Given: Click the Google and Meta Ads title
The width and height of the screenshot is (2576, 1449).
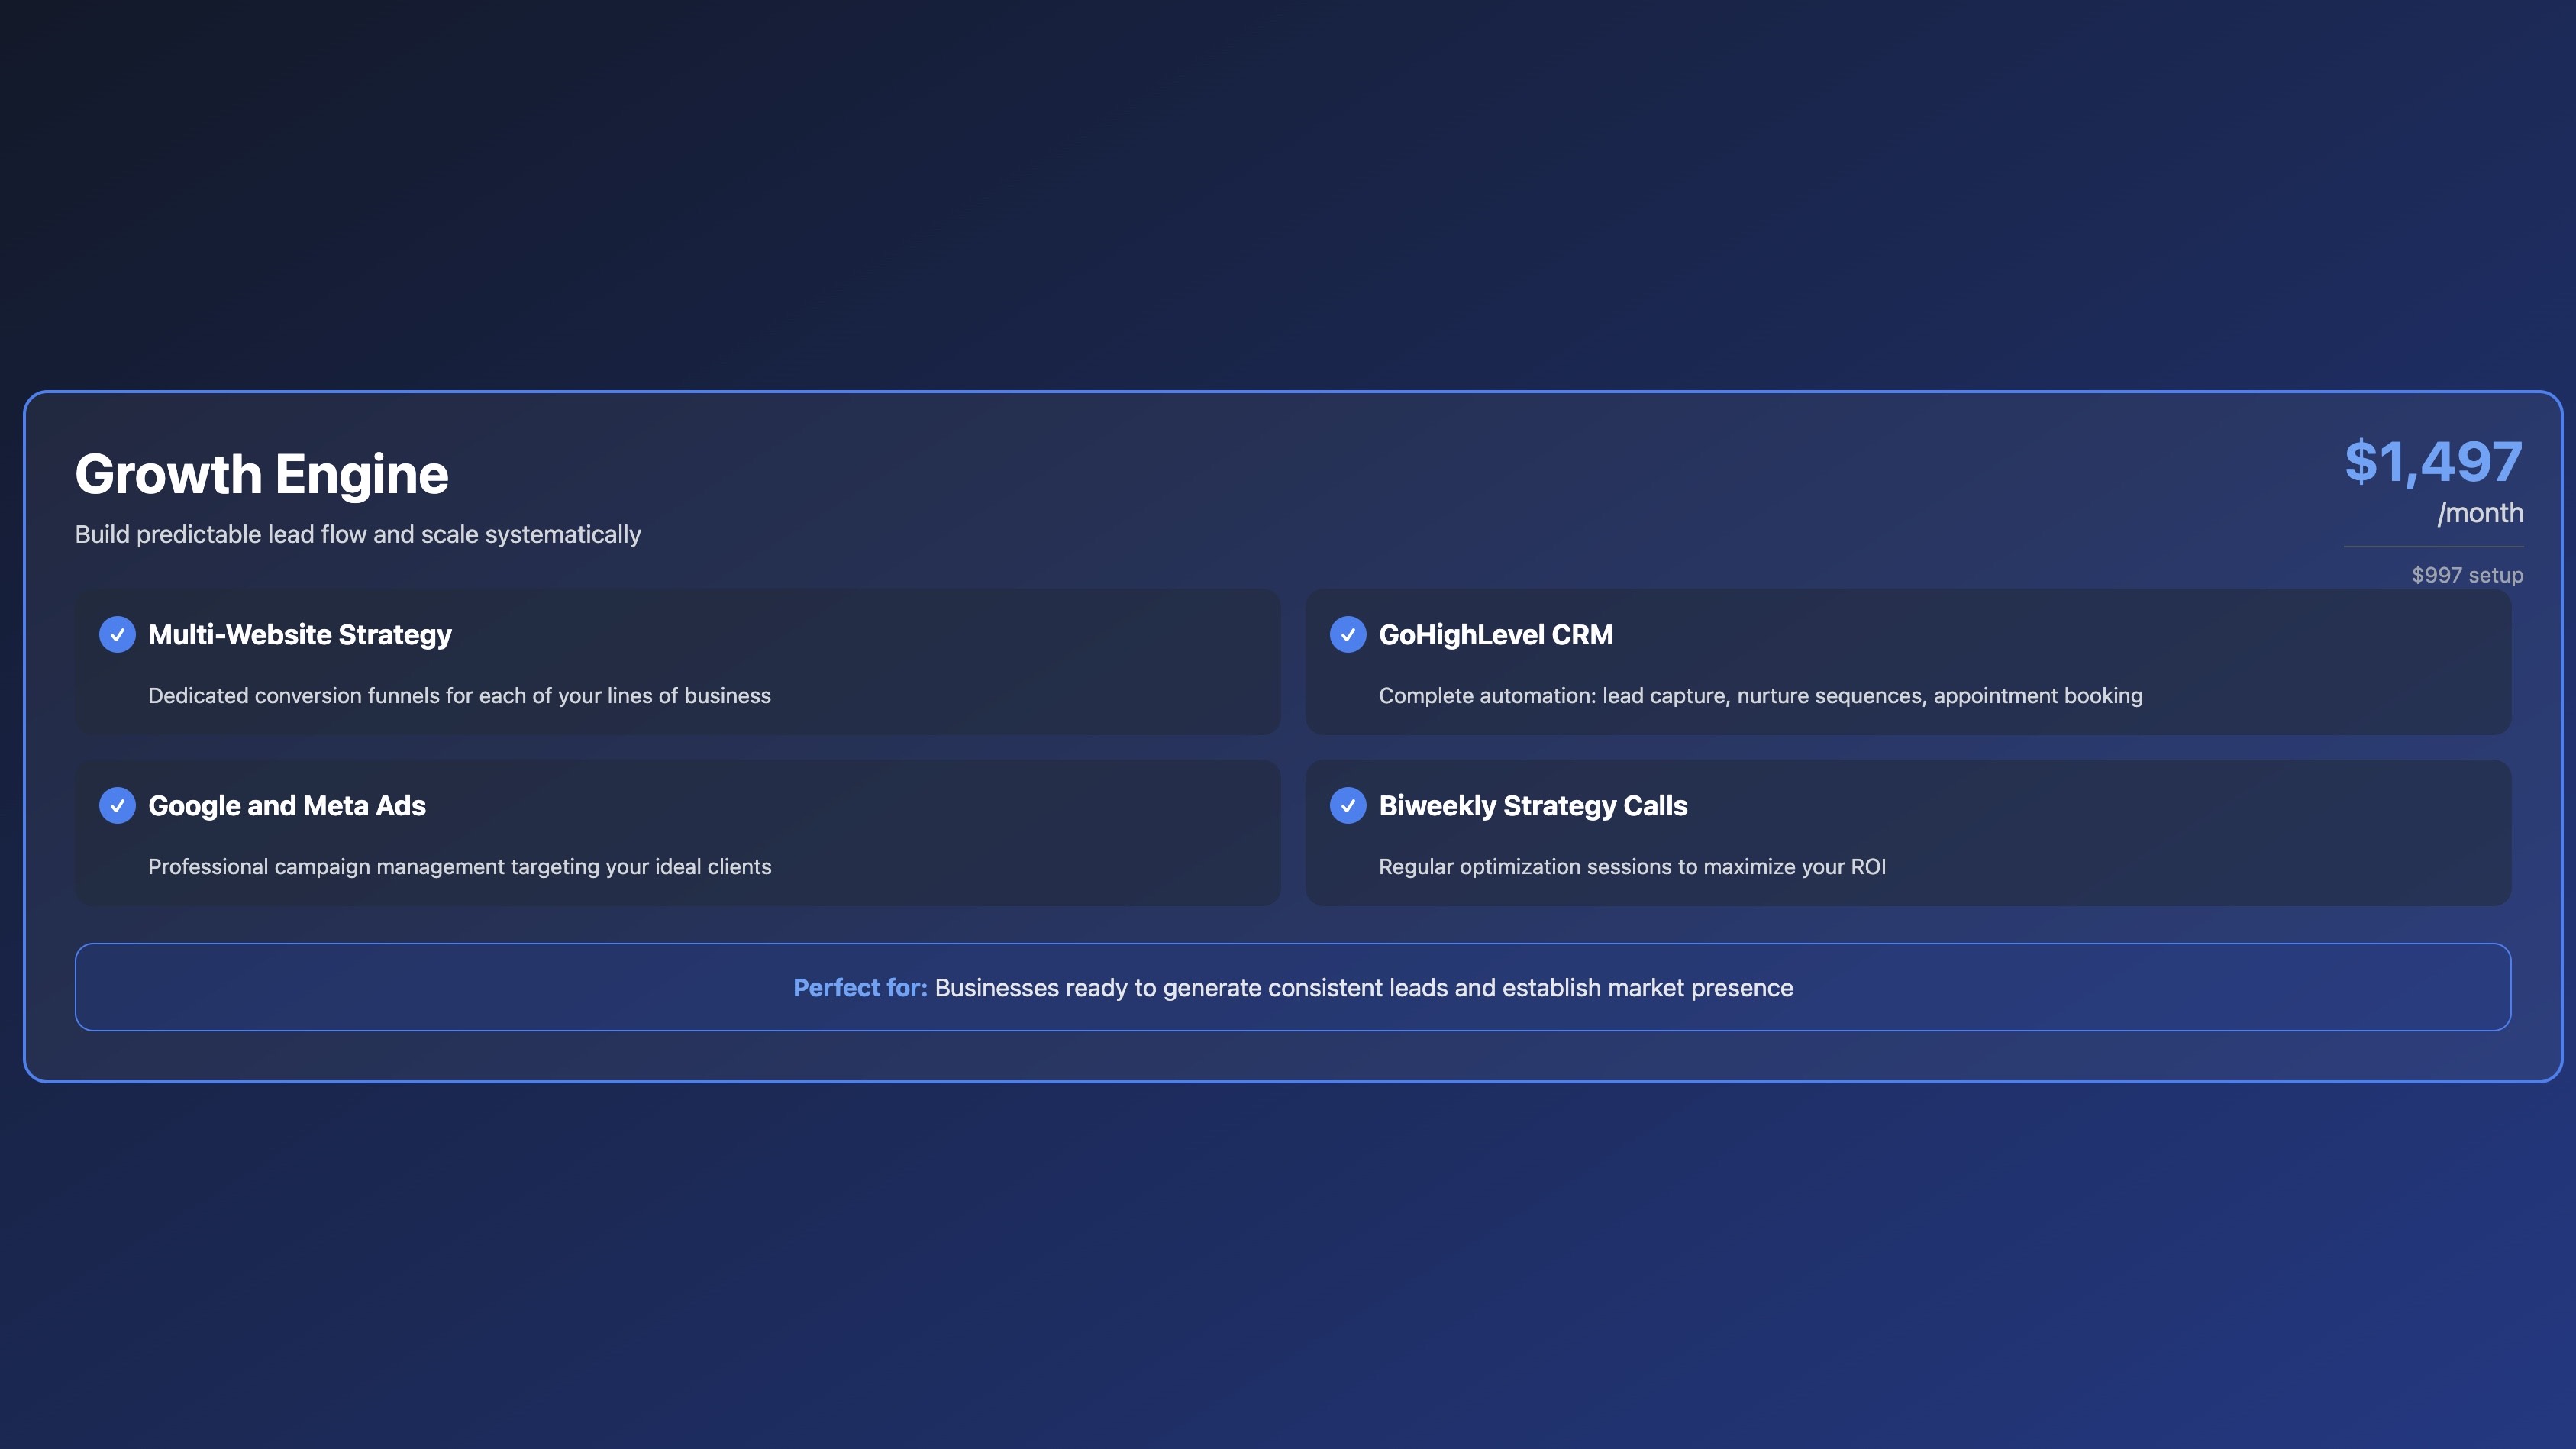Looking at the screenshot, I should [287, 806].
